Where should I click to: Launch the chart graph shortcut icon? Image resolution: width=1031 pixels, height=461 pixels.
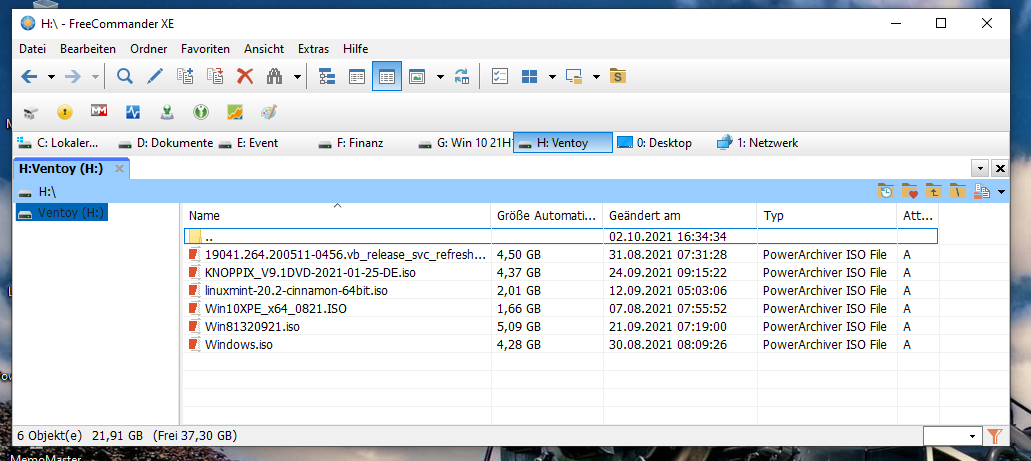pos(235,112)
